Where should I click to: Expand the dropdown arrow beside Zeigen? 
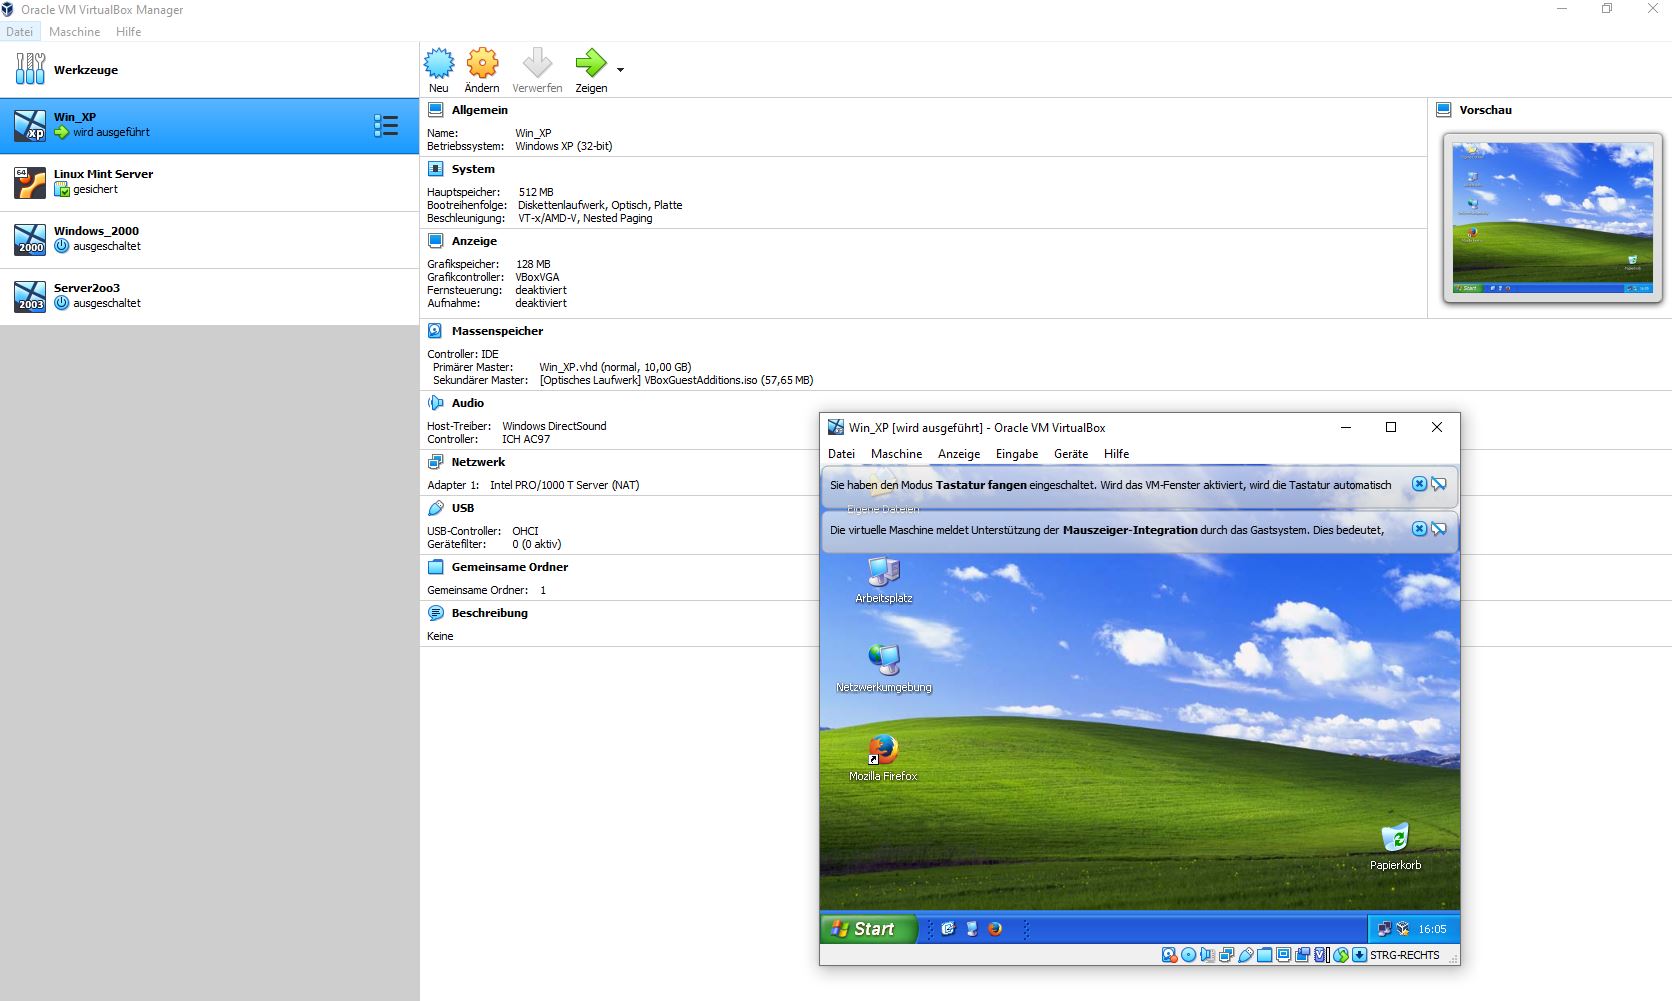click(x=620, y=70)
